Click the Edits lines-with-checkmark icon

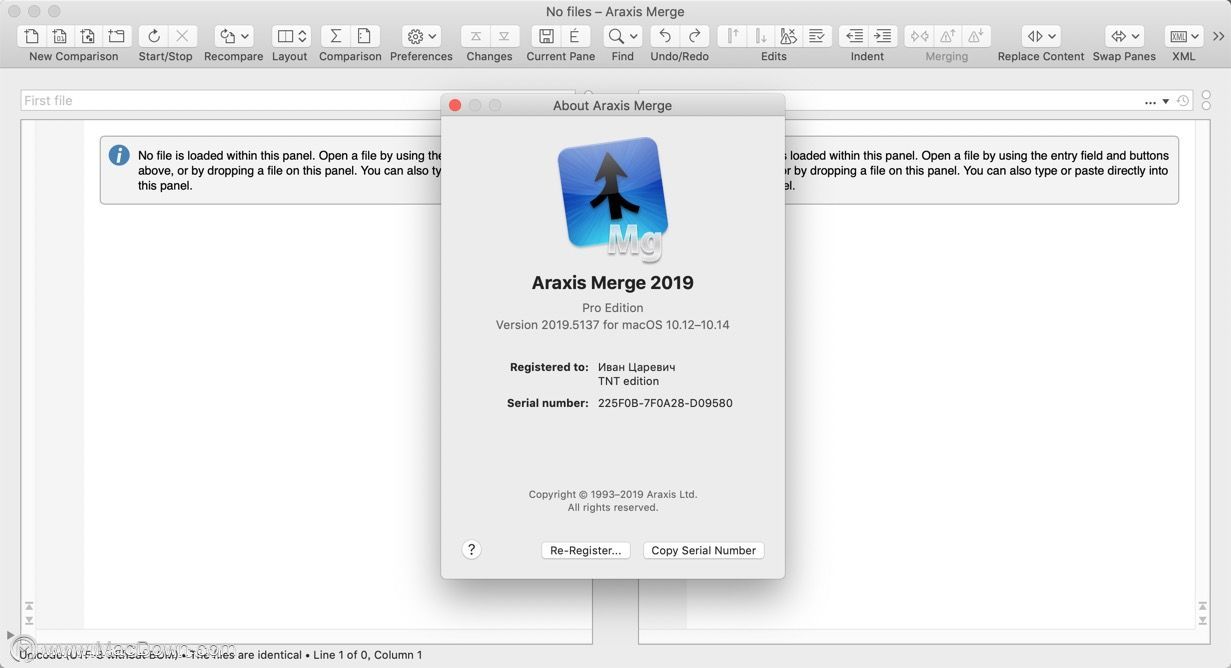(x=816, y=36)
